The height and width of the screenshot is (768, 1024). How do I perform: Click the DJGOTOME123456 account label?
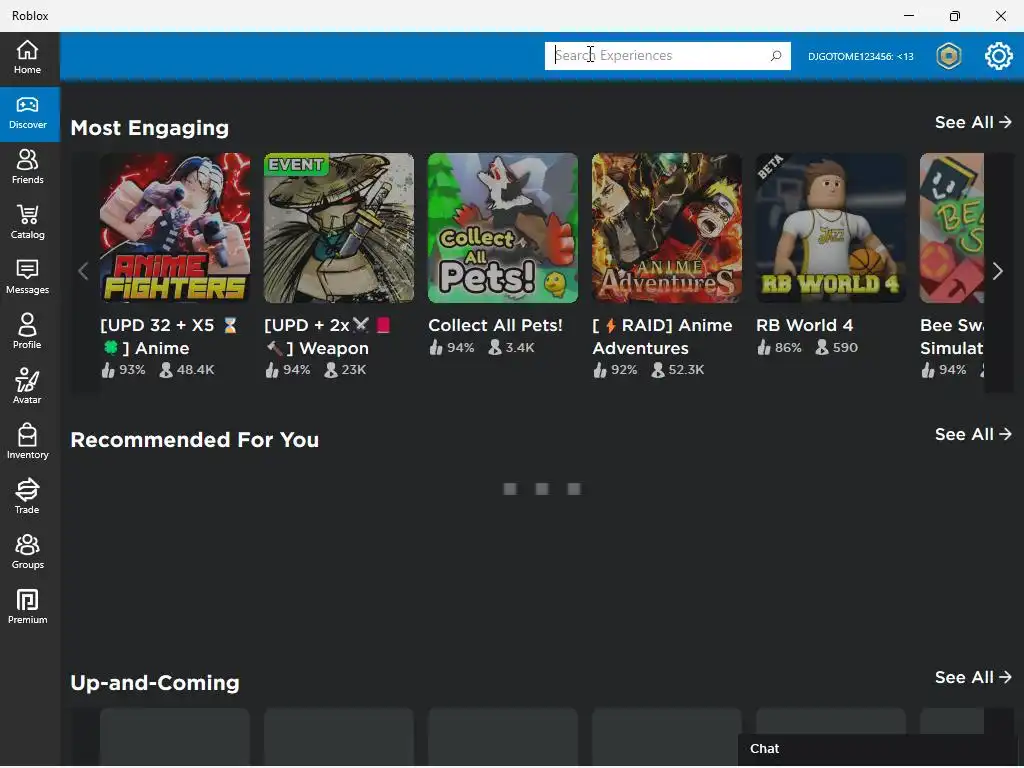click(x=860, y=56)
